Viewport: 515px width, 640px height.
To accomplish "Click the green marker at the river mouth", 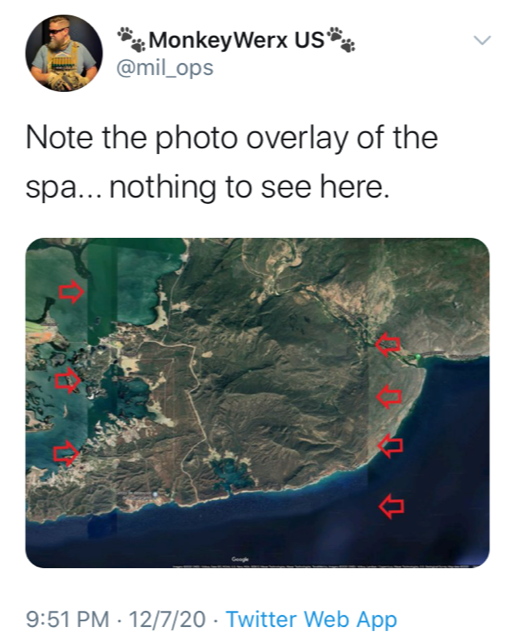I will 417,357.
